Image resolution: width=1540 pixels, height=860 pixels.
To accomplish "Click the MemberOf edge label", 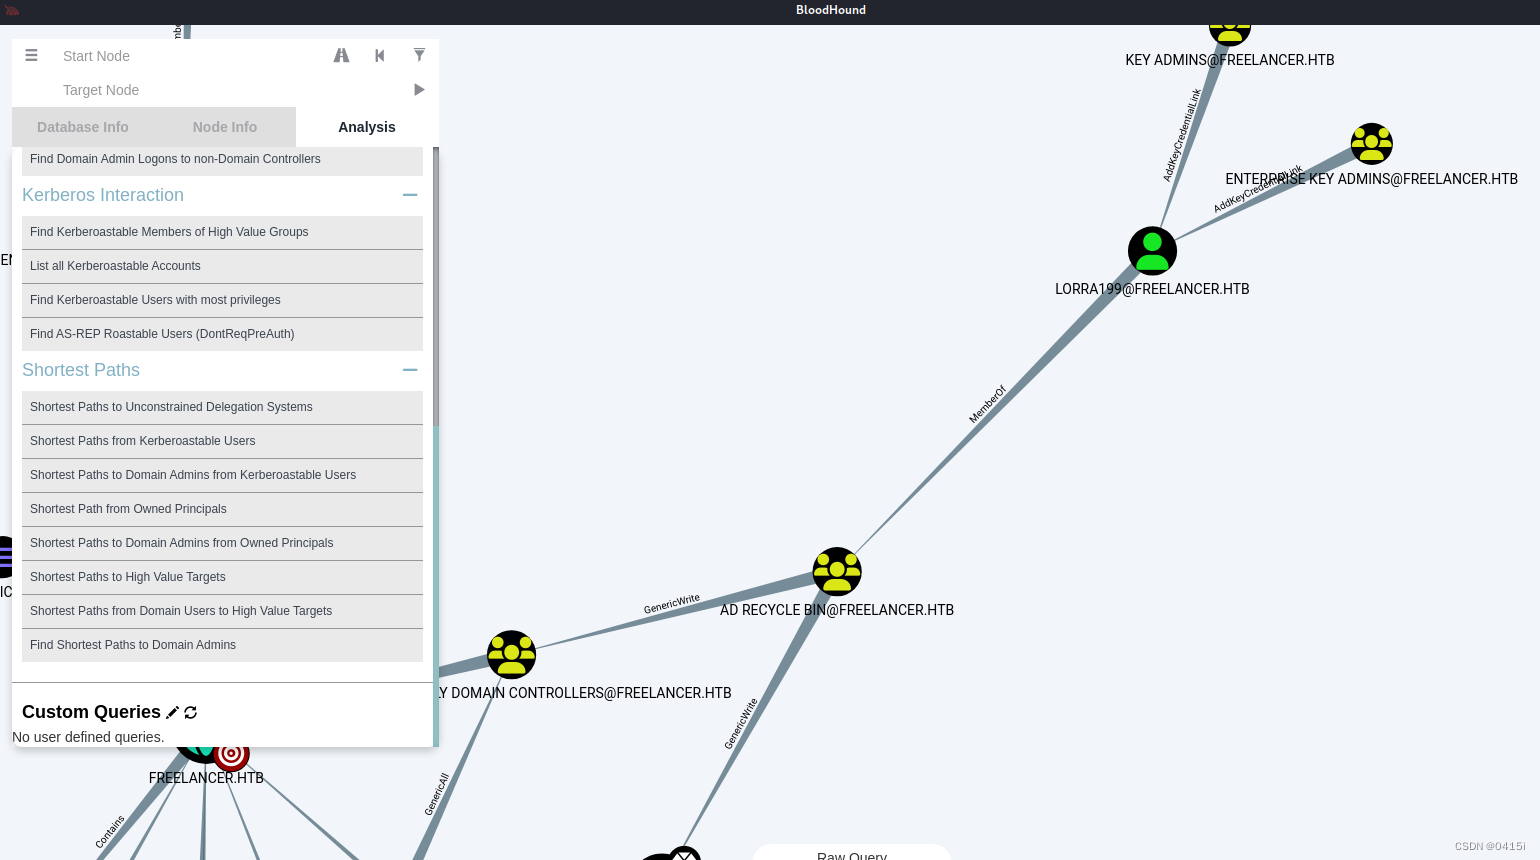I will point(987,404).
